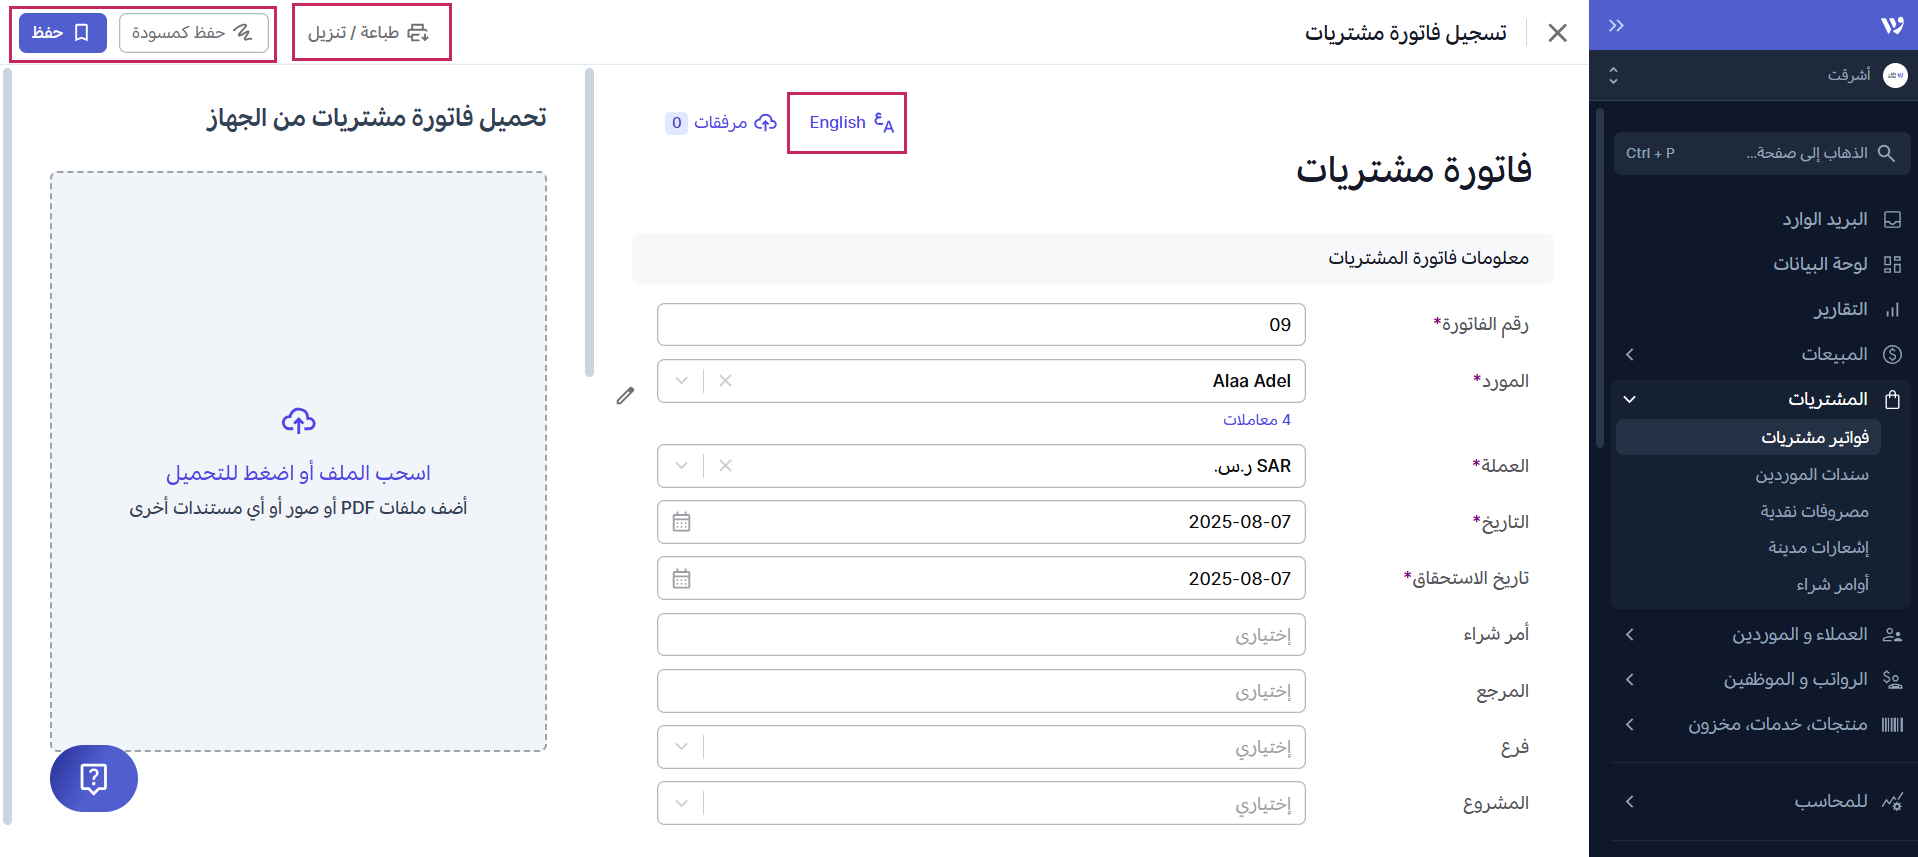Click the pencil icon to edit the supplier
The width and height of the screenshot is (1918, 857).
point(625,396)
